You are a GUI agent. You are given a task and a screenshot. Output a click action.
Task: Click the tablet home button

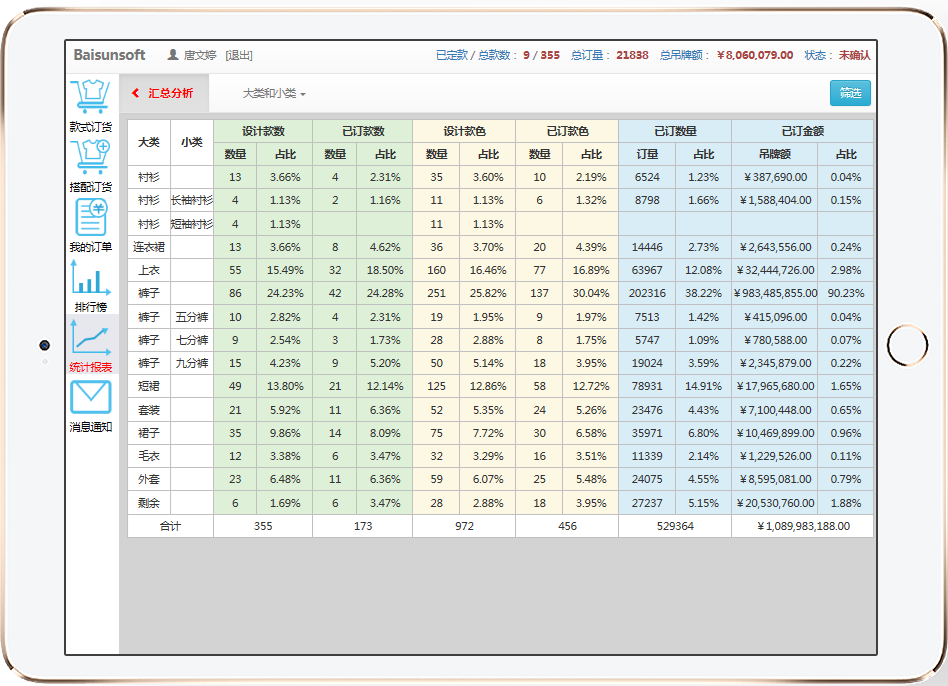(907, 345)
